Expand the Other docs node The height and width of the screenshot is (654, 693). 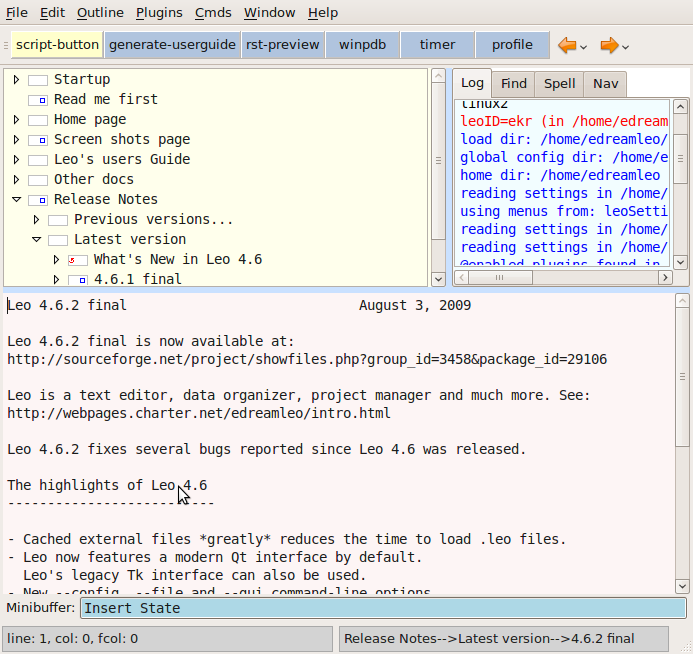(x=16, y=179)
